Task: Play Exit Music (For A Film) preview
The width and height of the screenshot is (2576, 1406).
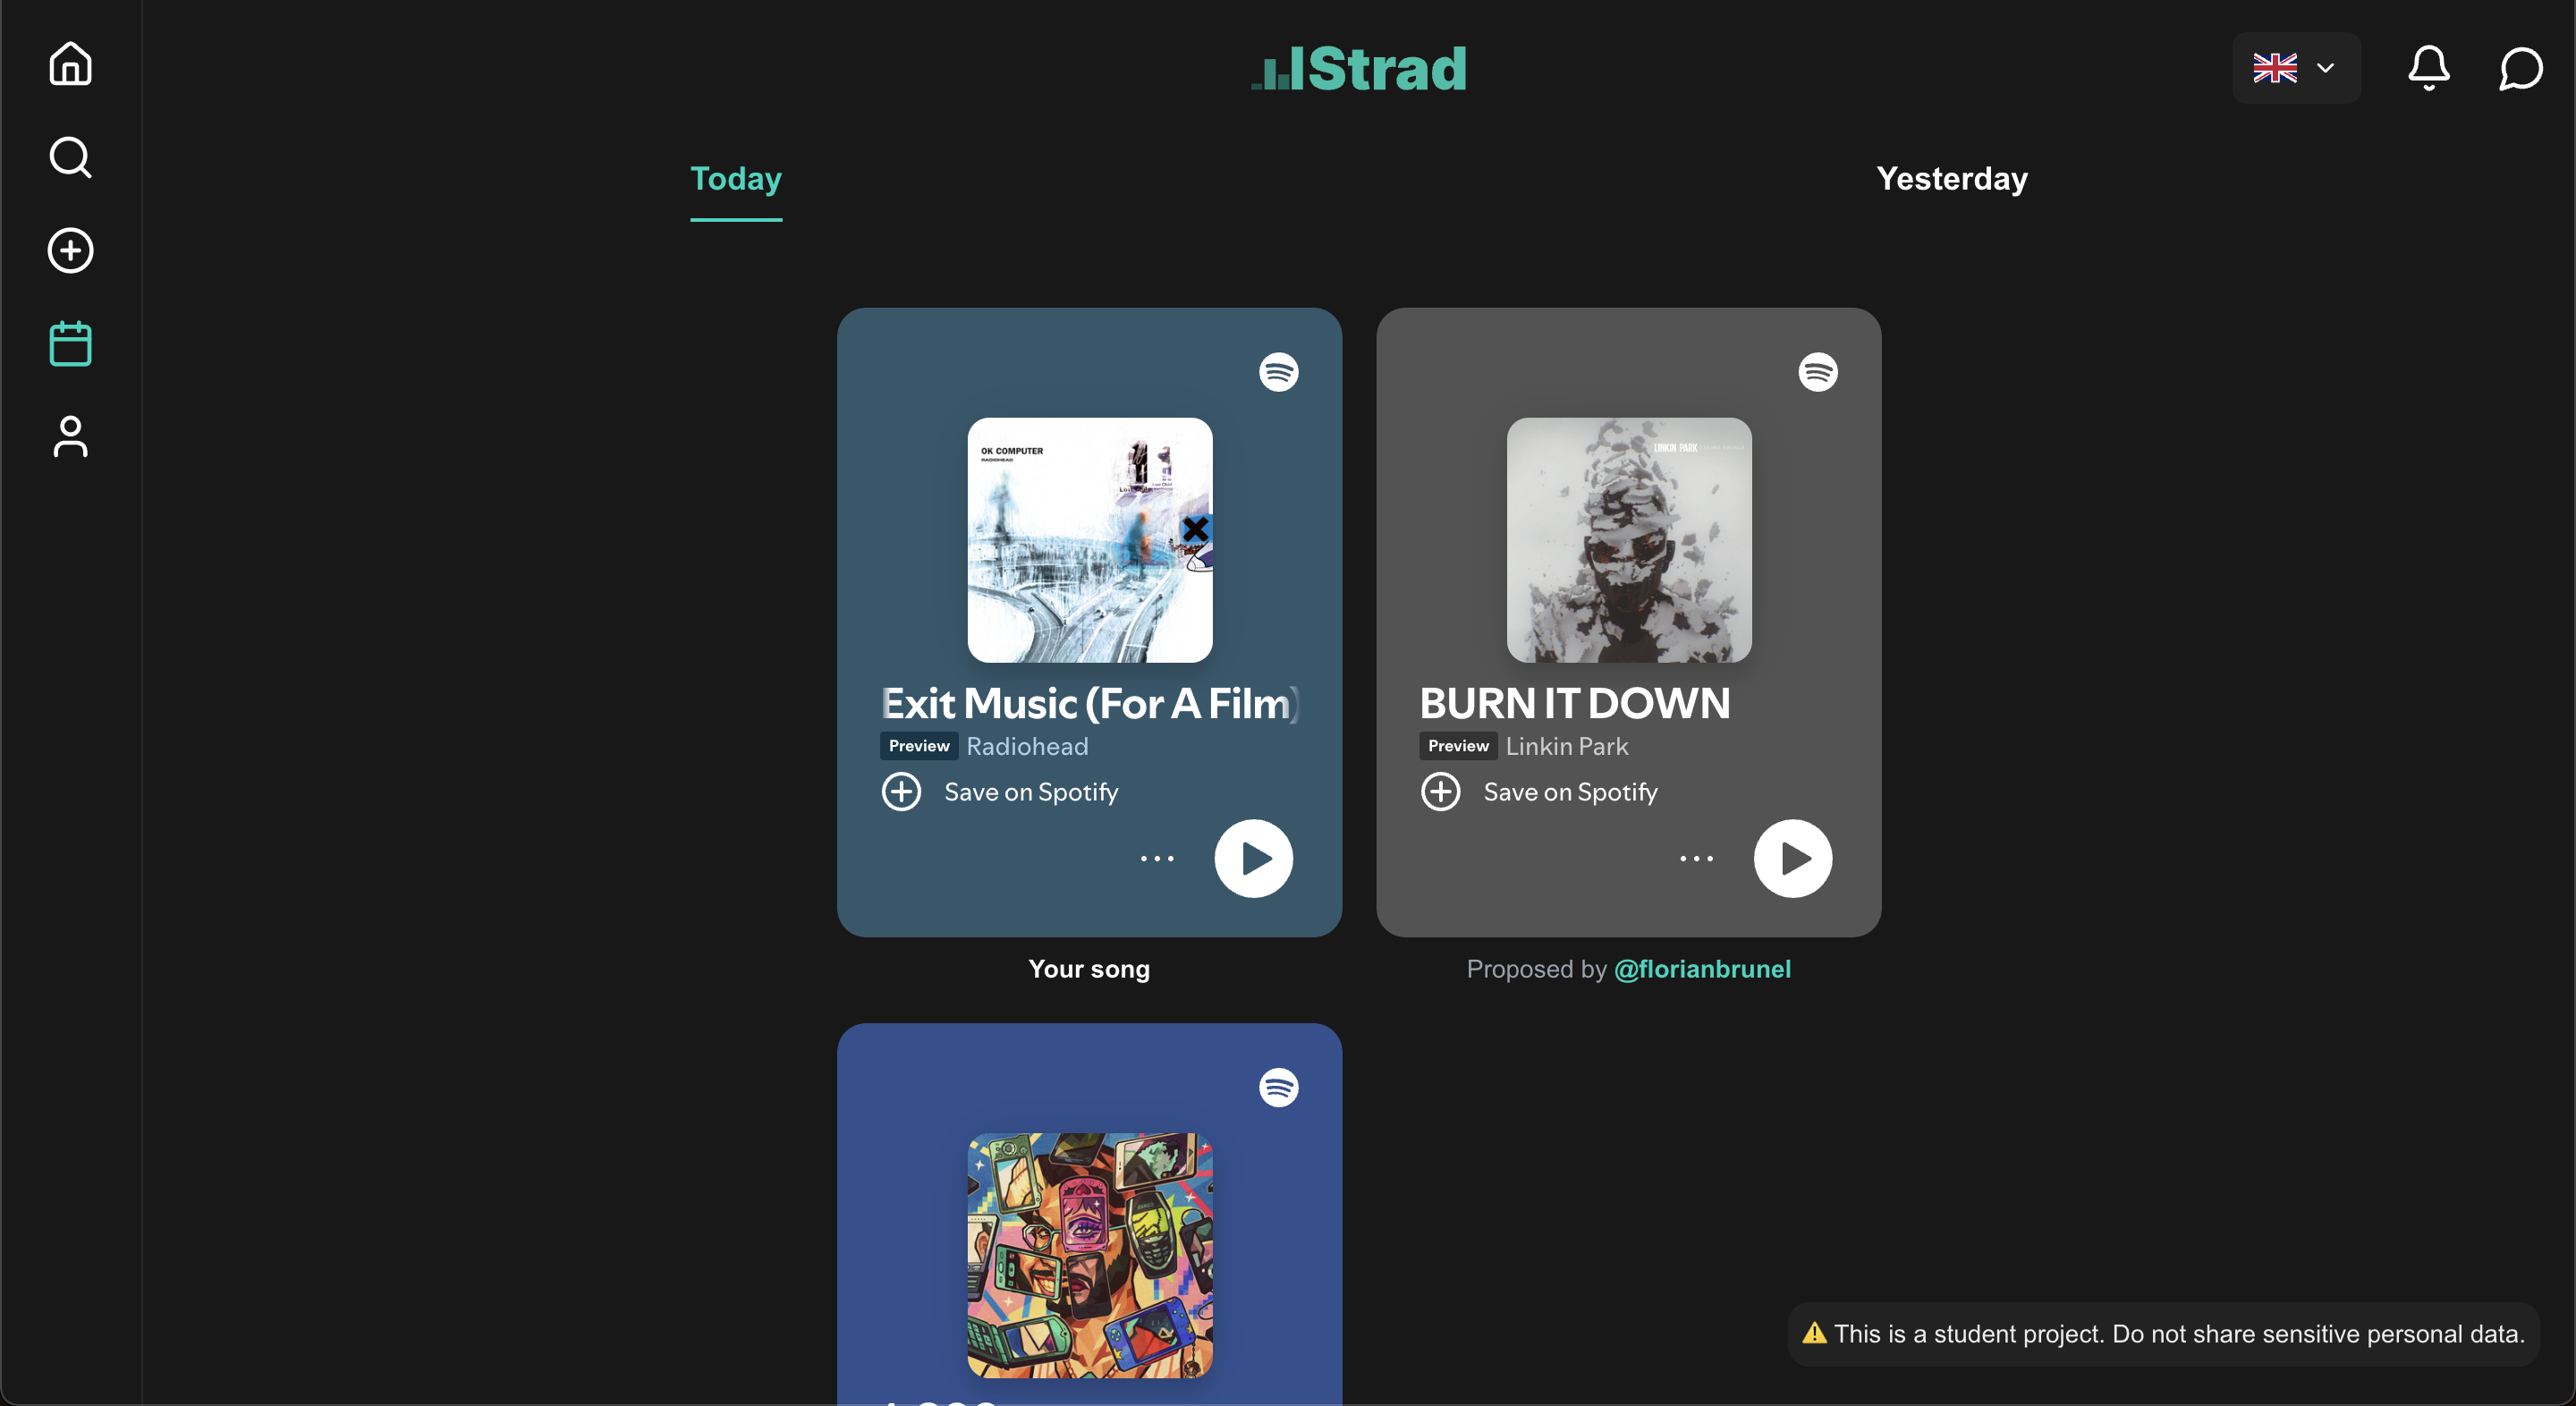Action: click(x=1253, y=858)
